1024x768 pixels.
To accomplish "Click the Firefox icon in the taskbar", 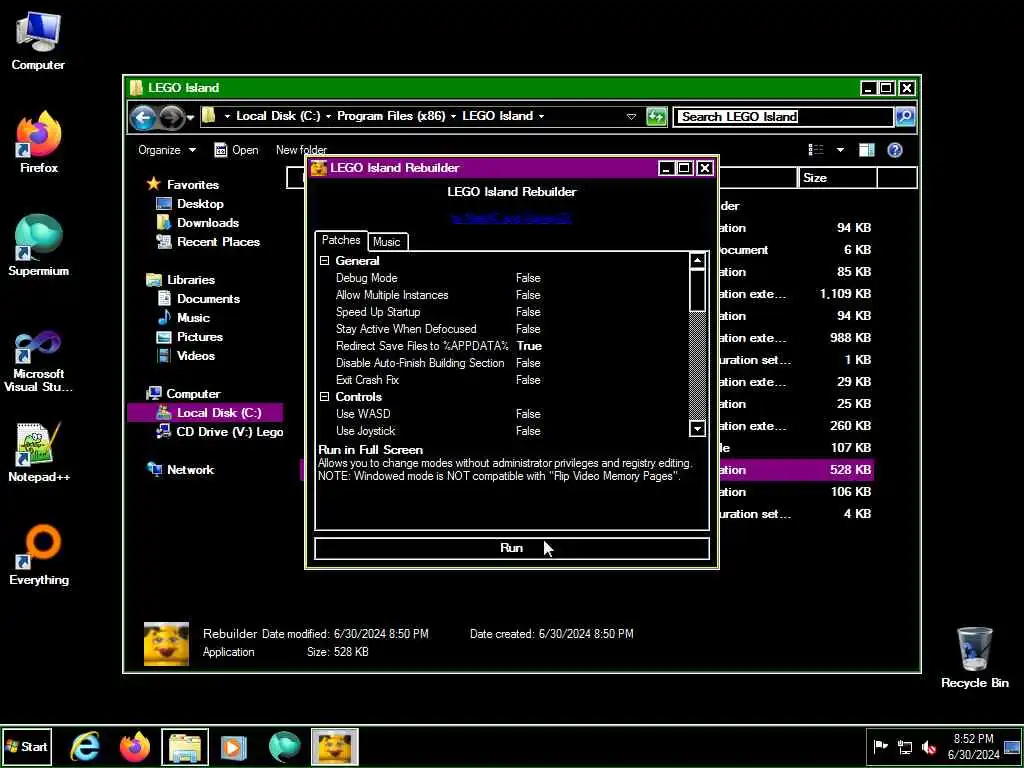I will [x=135, y=747].
